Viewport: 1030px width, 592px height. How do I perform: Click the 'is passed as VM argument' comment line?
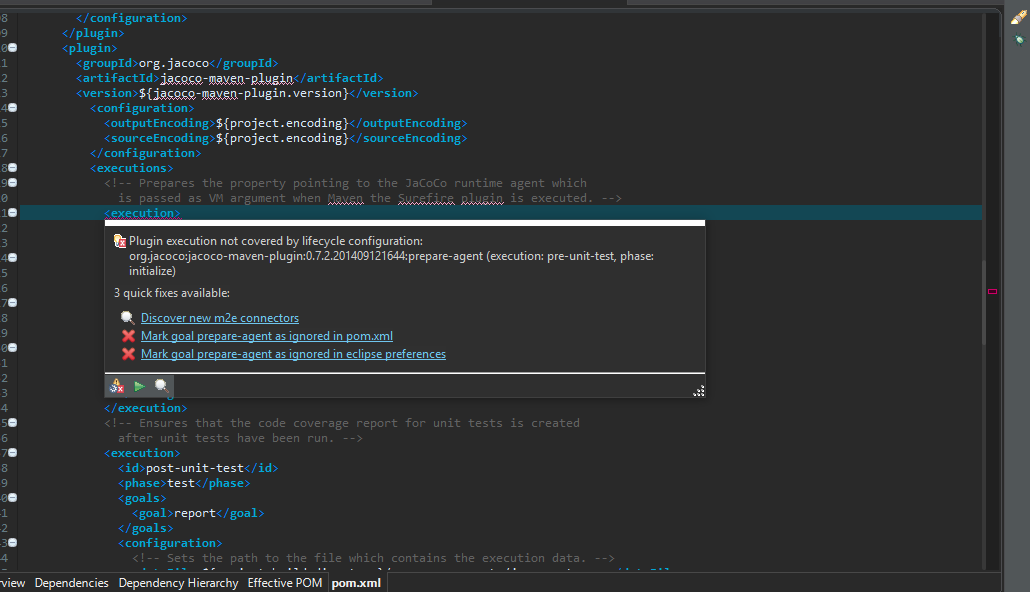(369, 198)
